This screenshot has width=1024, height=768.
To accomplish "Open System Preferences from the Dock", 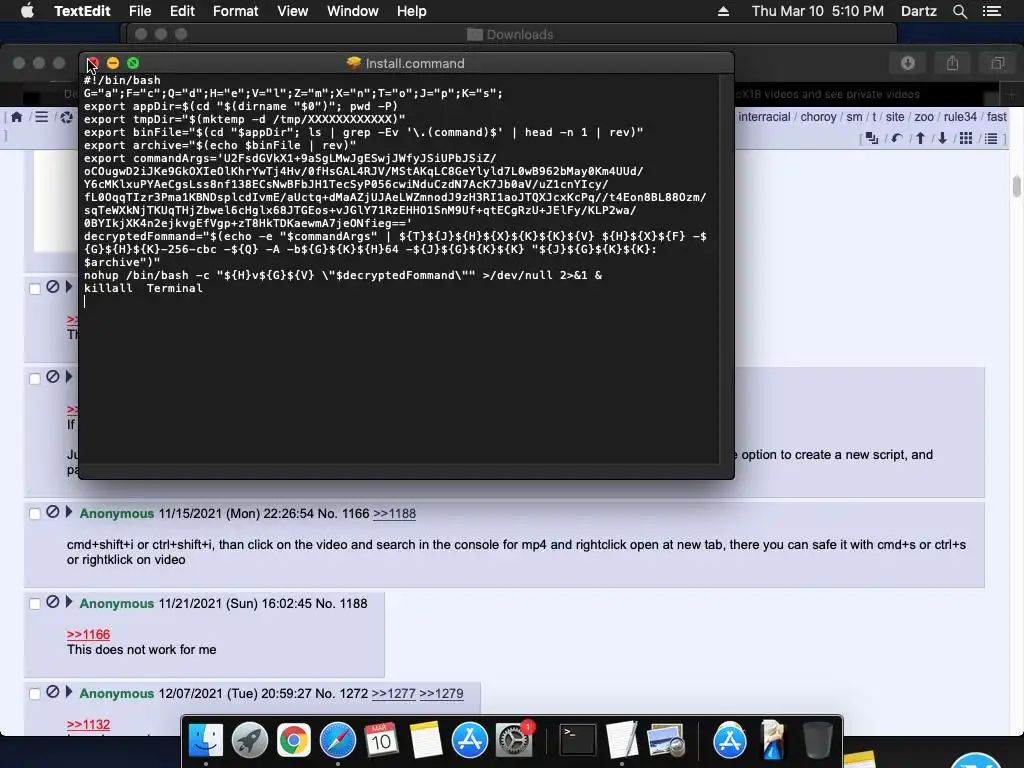I will pyautogui.click(x=514, y=741).
